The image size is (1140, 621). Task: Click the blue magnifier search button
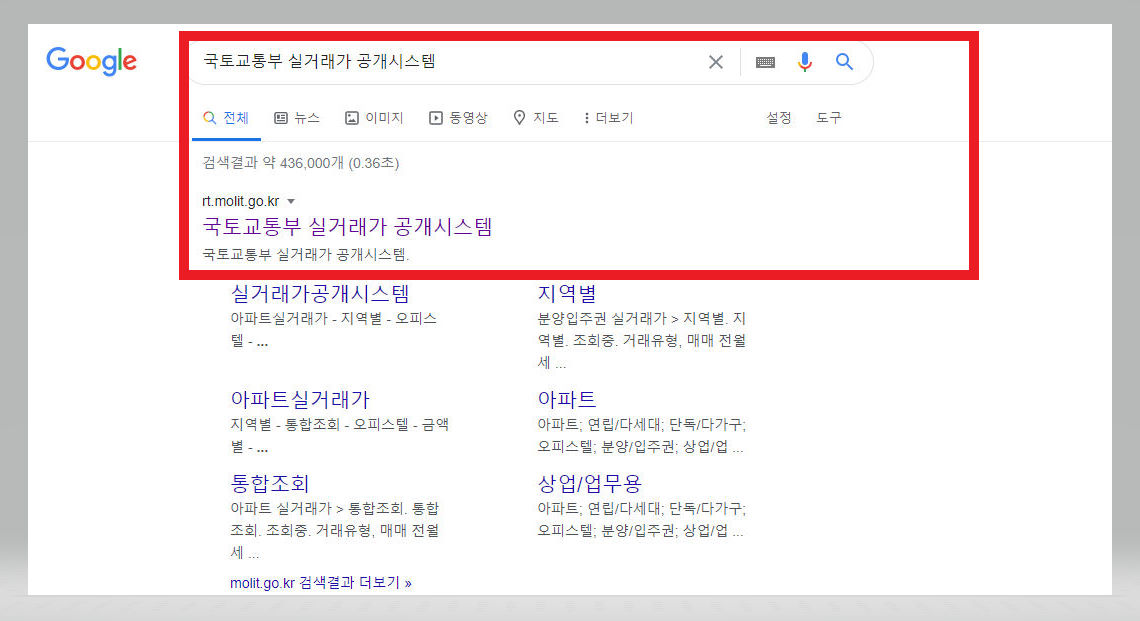pos(844,62)
